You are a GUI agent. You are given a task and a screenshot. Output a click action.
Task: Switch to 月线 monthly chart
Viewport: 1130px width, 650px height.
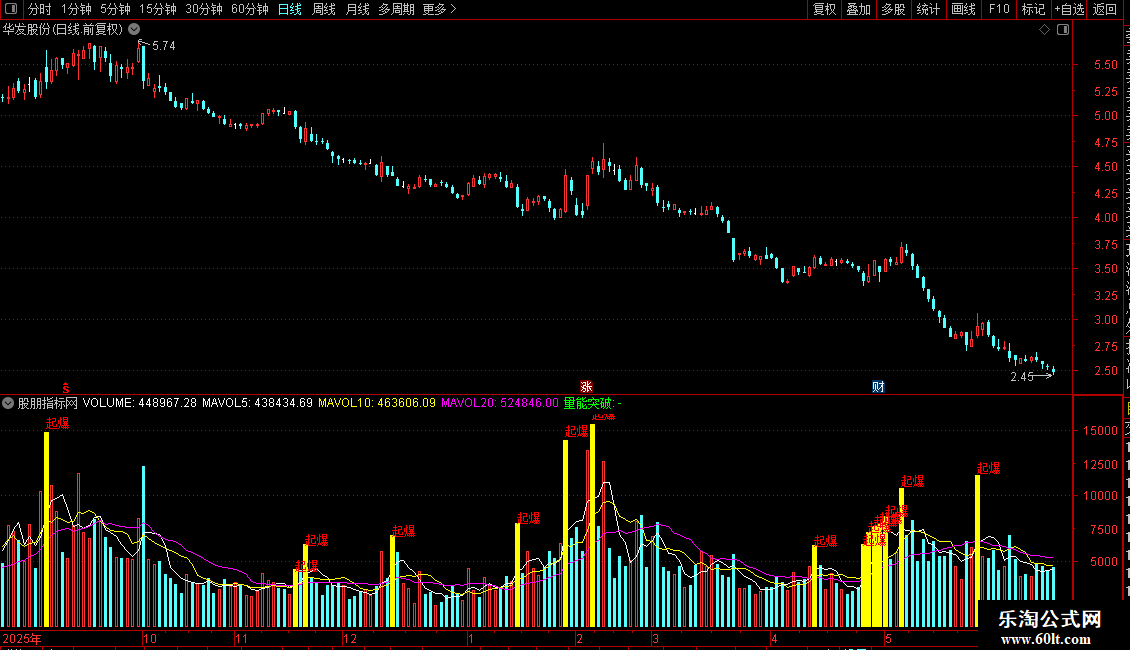(357, 9)
